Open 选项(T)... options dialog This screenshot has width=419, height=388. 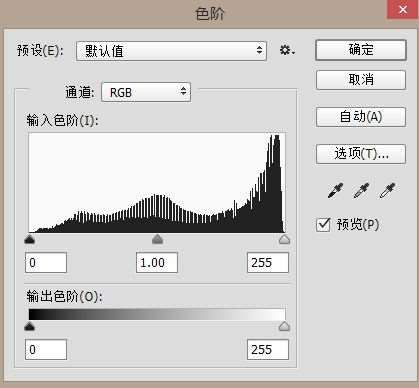pos(361,154)
